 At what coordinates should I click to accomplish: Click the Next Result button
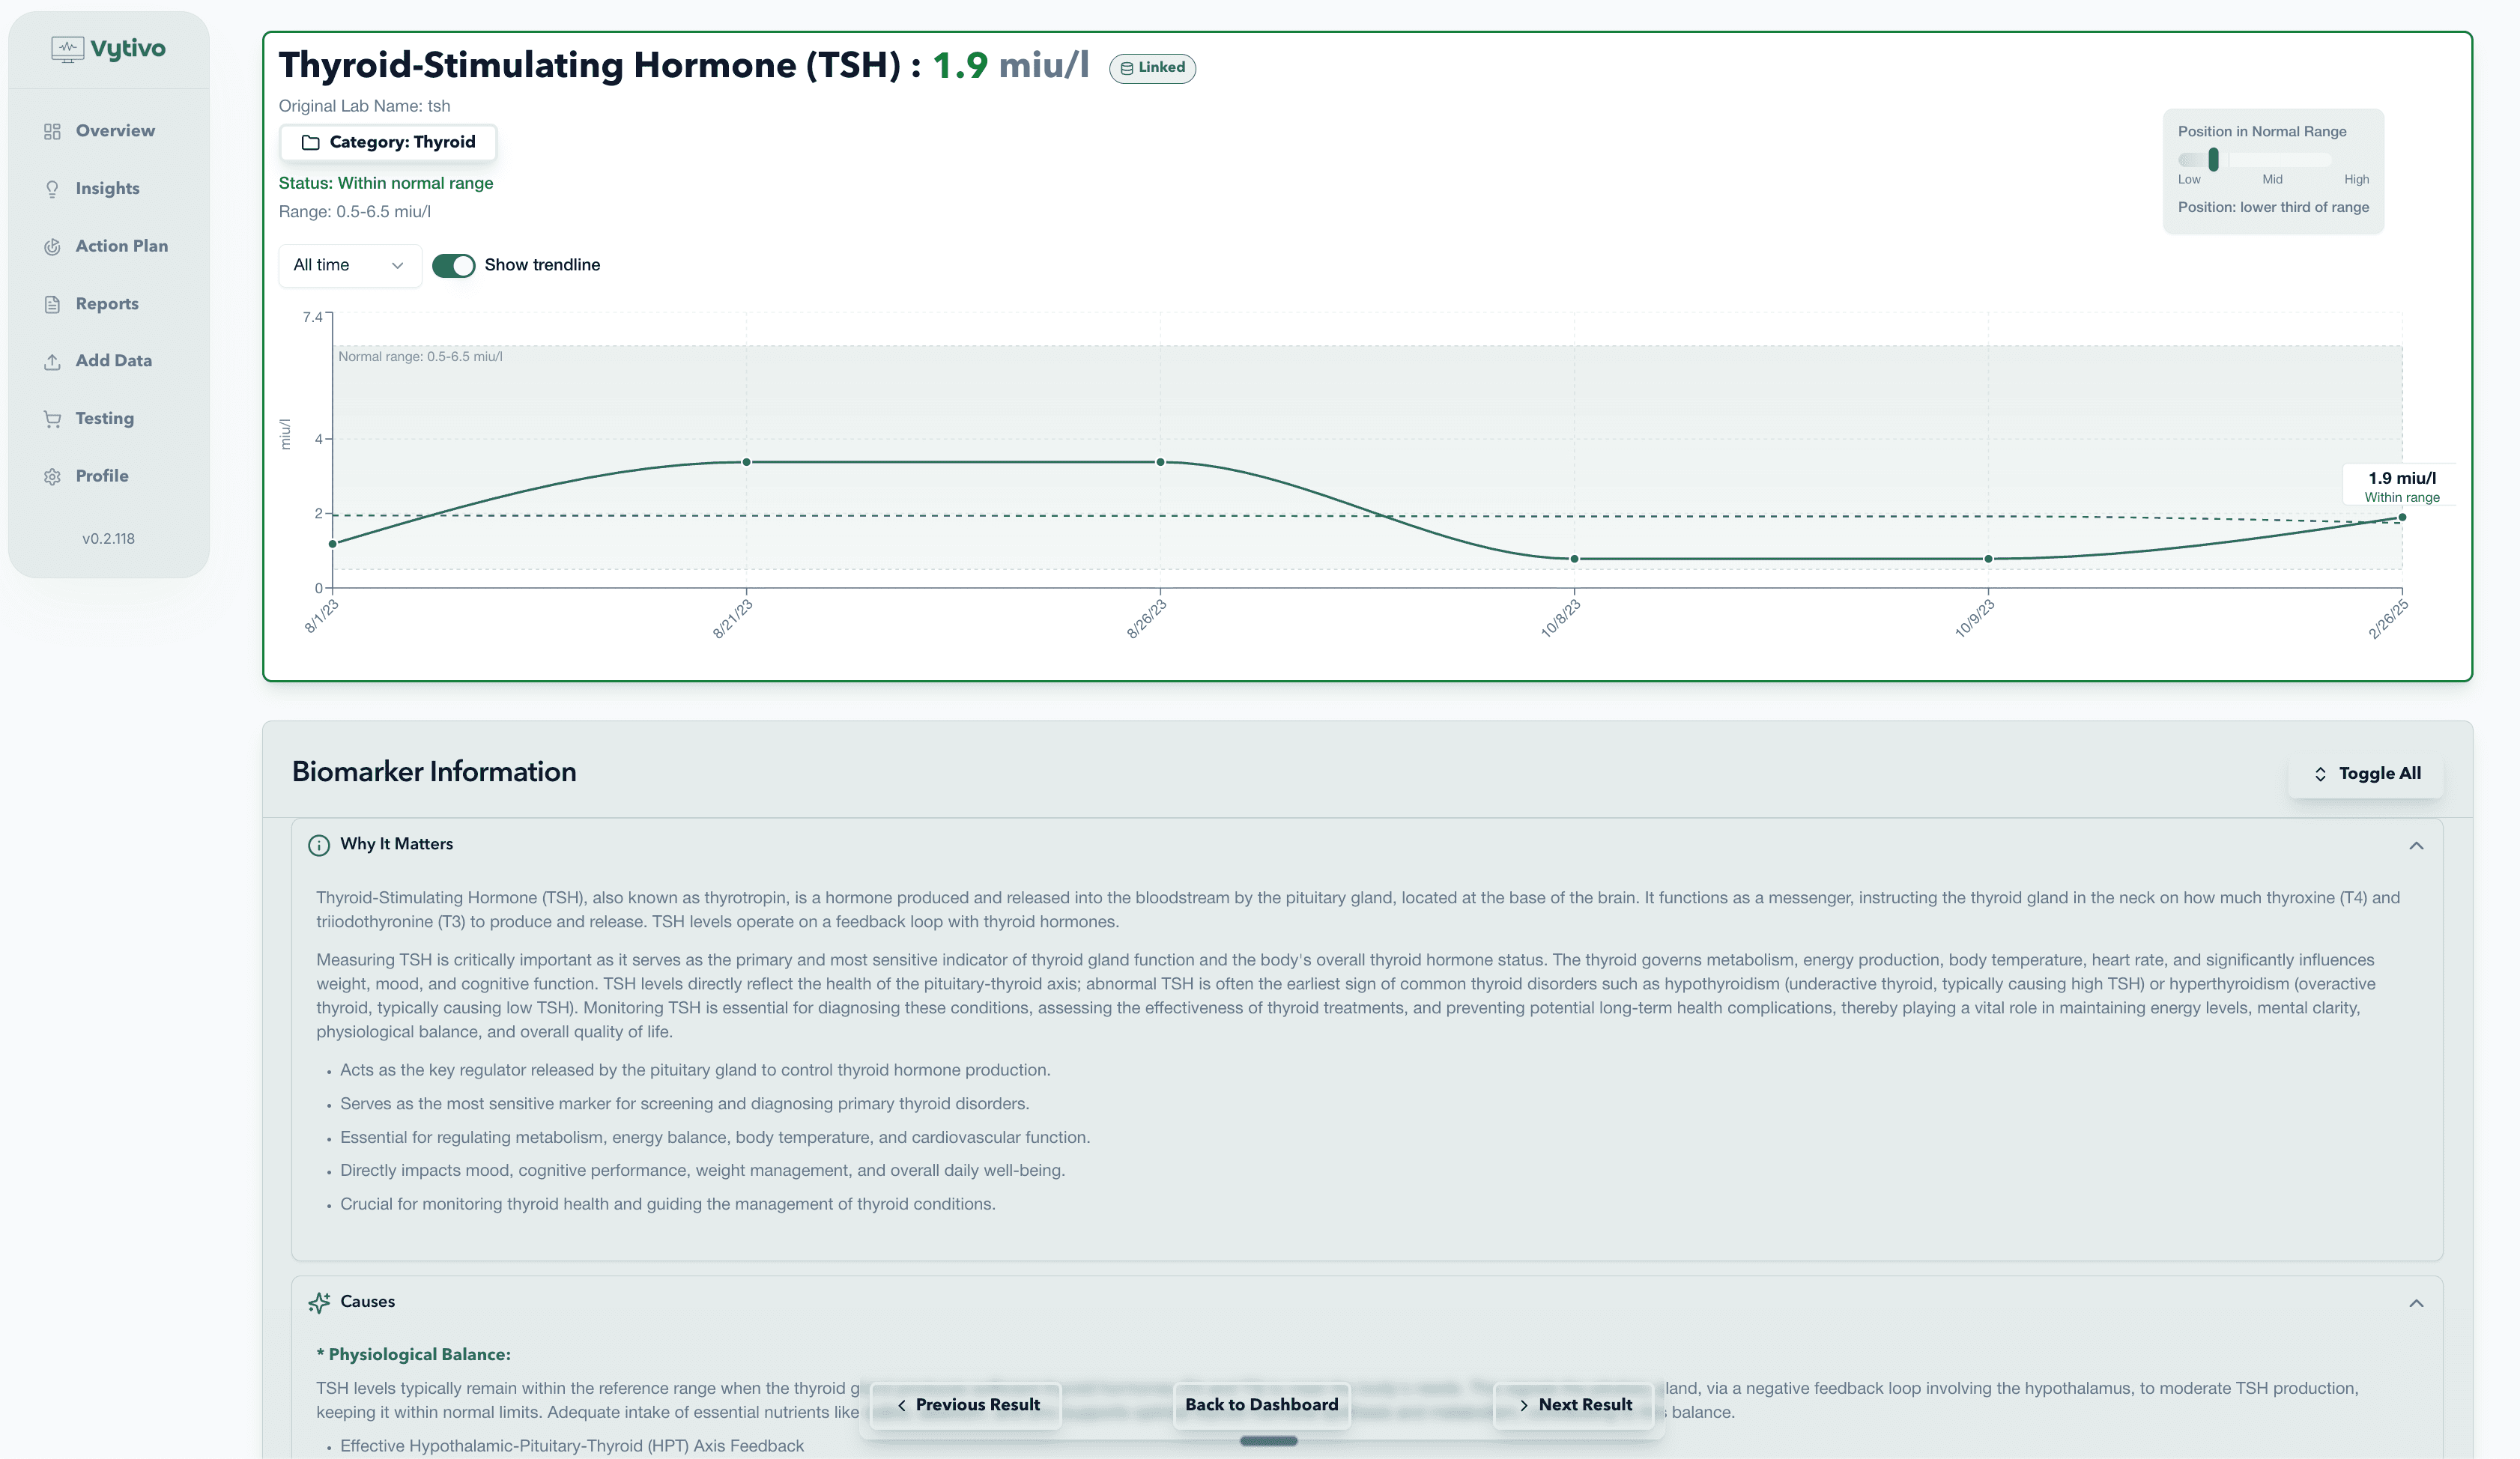click(x=1574, y=1404)
